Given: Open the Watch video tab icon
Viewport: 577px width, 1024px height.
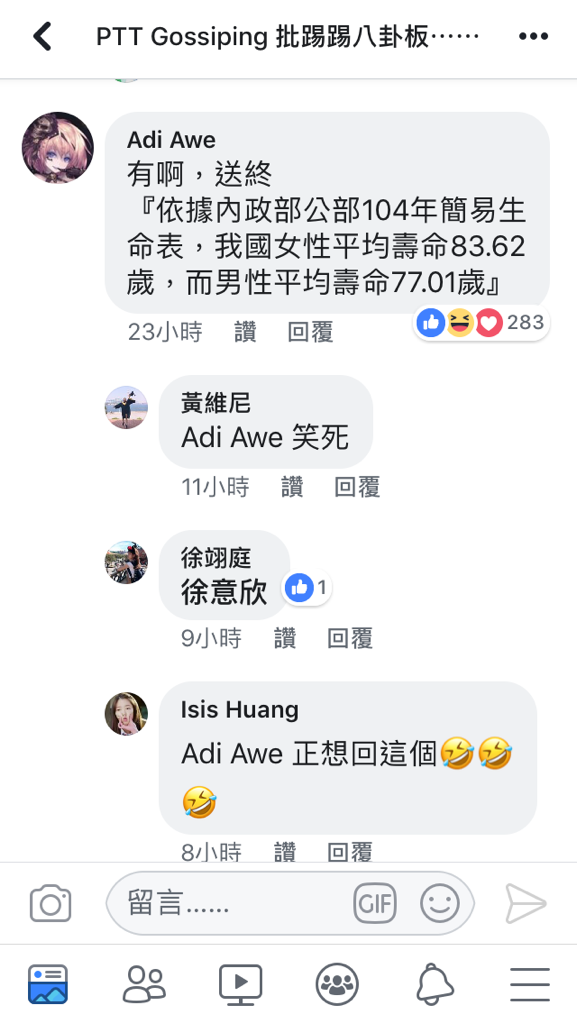Looking at the screenshot, I should (x=240, y=984).
